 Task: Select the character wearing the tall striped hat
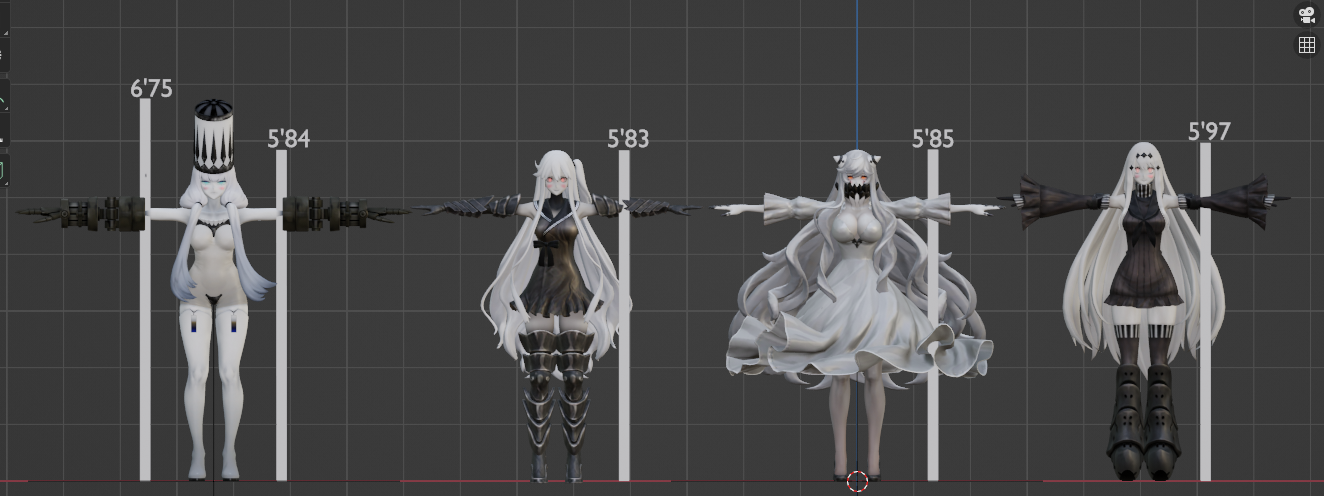coord(213,290)
